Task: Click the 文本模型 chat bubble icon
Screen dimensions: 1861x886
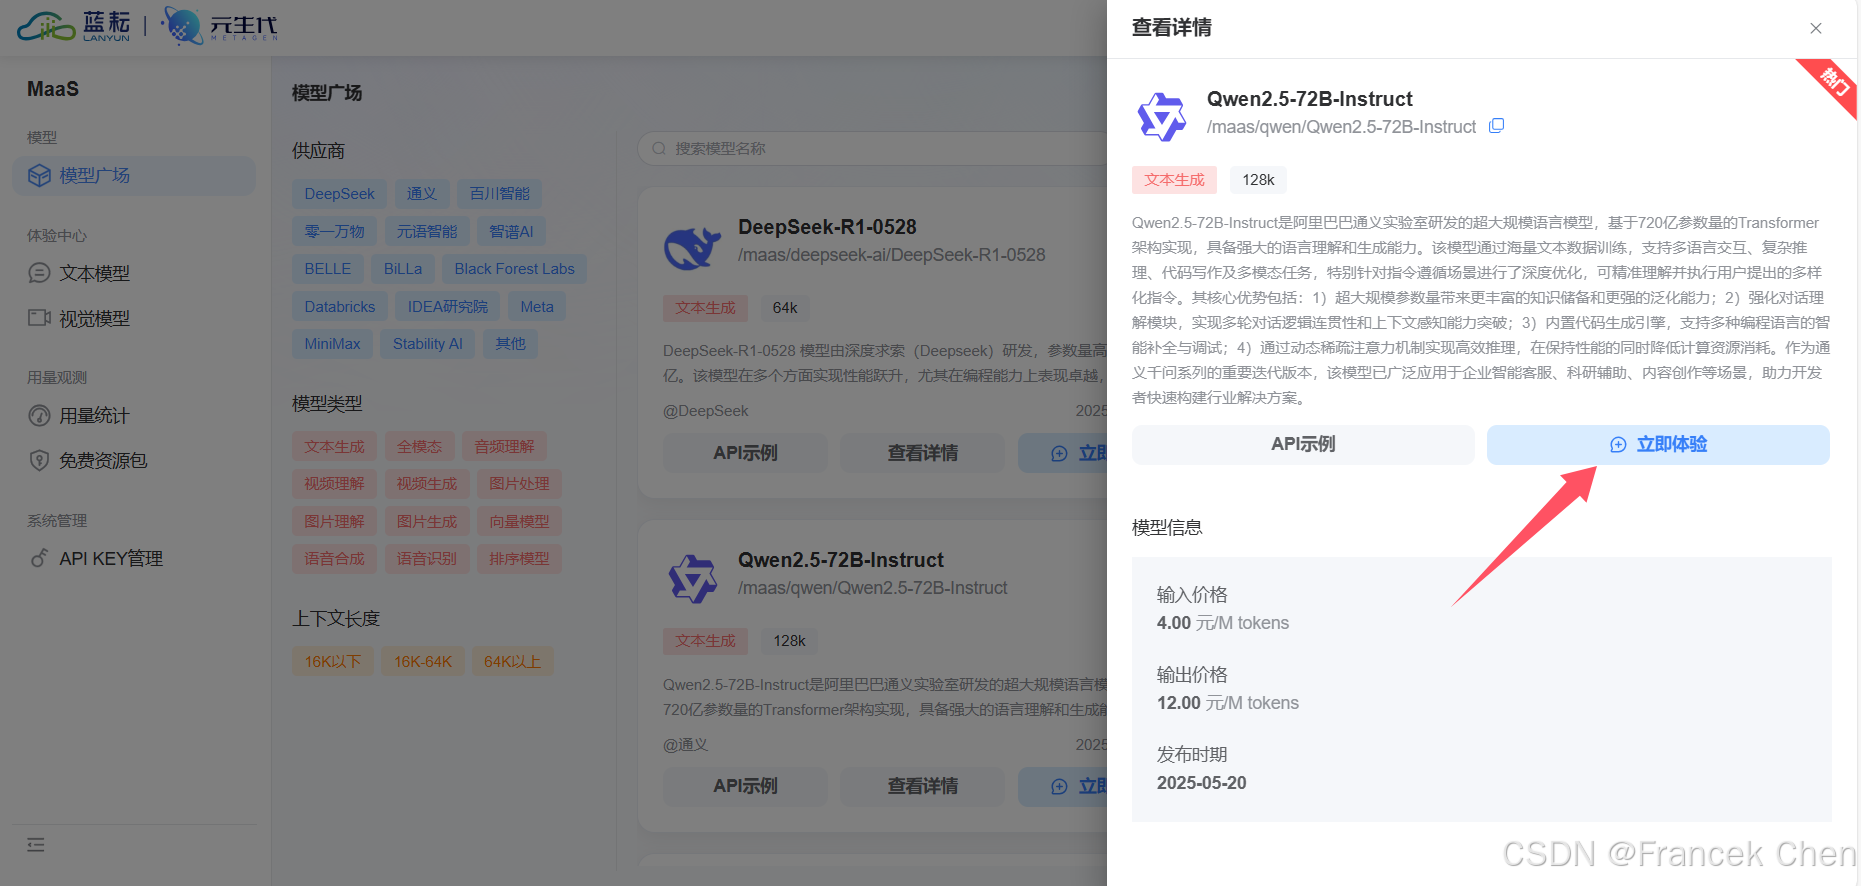Action: pyautogui.click(x=39, y=273)
